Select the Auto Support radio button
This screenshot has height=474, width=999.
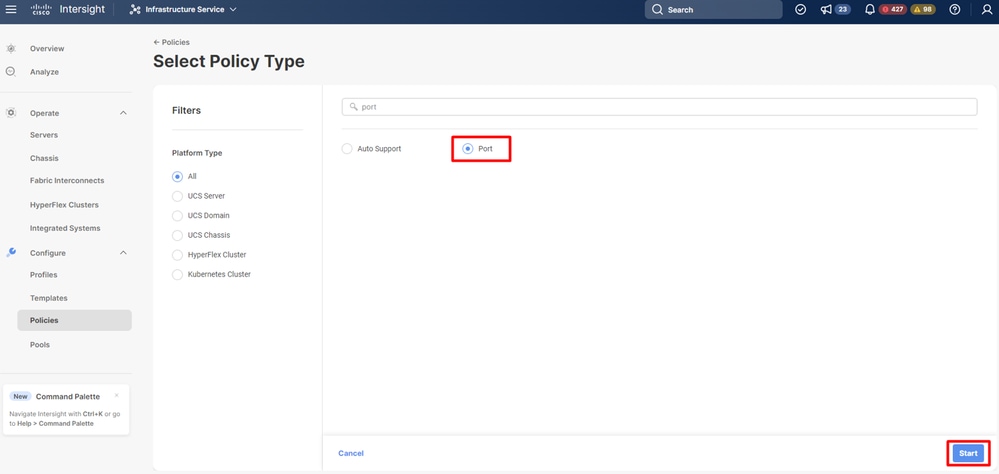coord(347,148)
